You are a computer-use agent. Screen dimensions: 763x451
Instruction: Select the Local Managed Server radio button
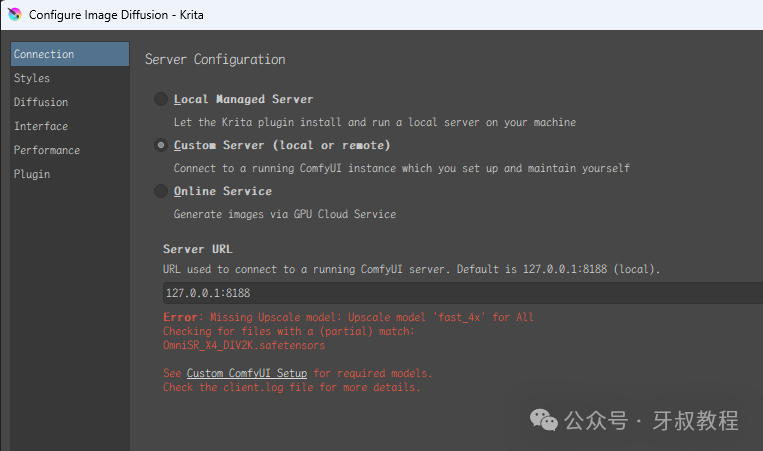point(161,99)
